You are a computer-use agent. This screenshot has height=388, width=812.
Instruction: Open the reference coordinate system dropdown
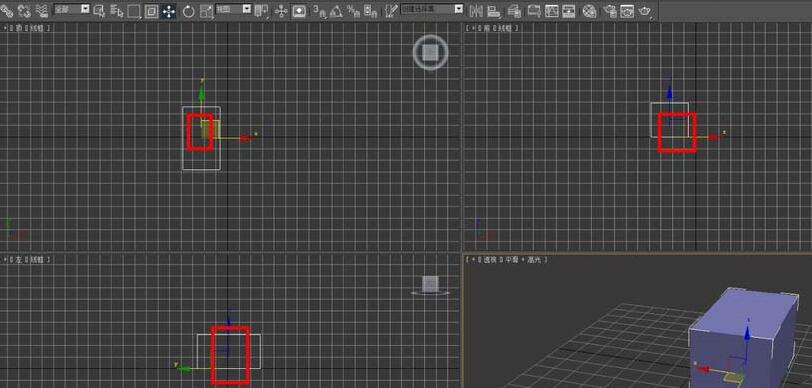234,9
